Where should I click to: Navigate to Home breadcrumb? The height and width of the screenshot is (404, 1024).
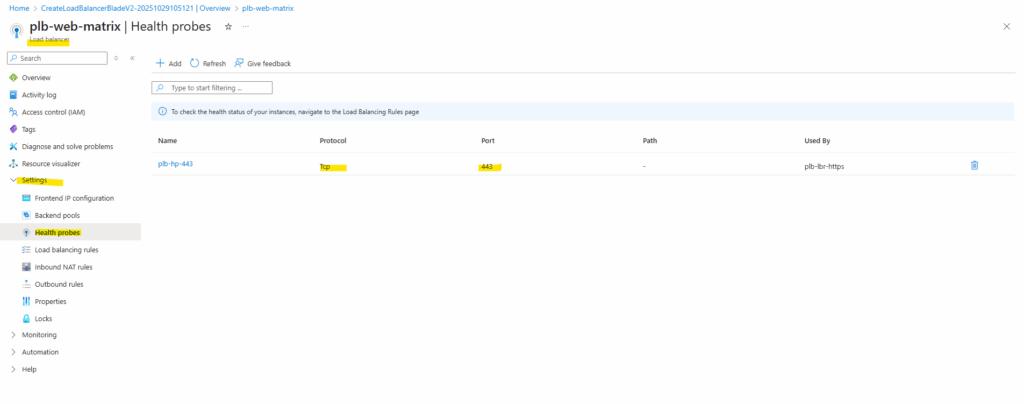[15, 7]
